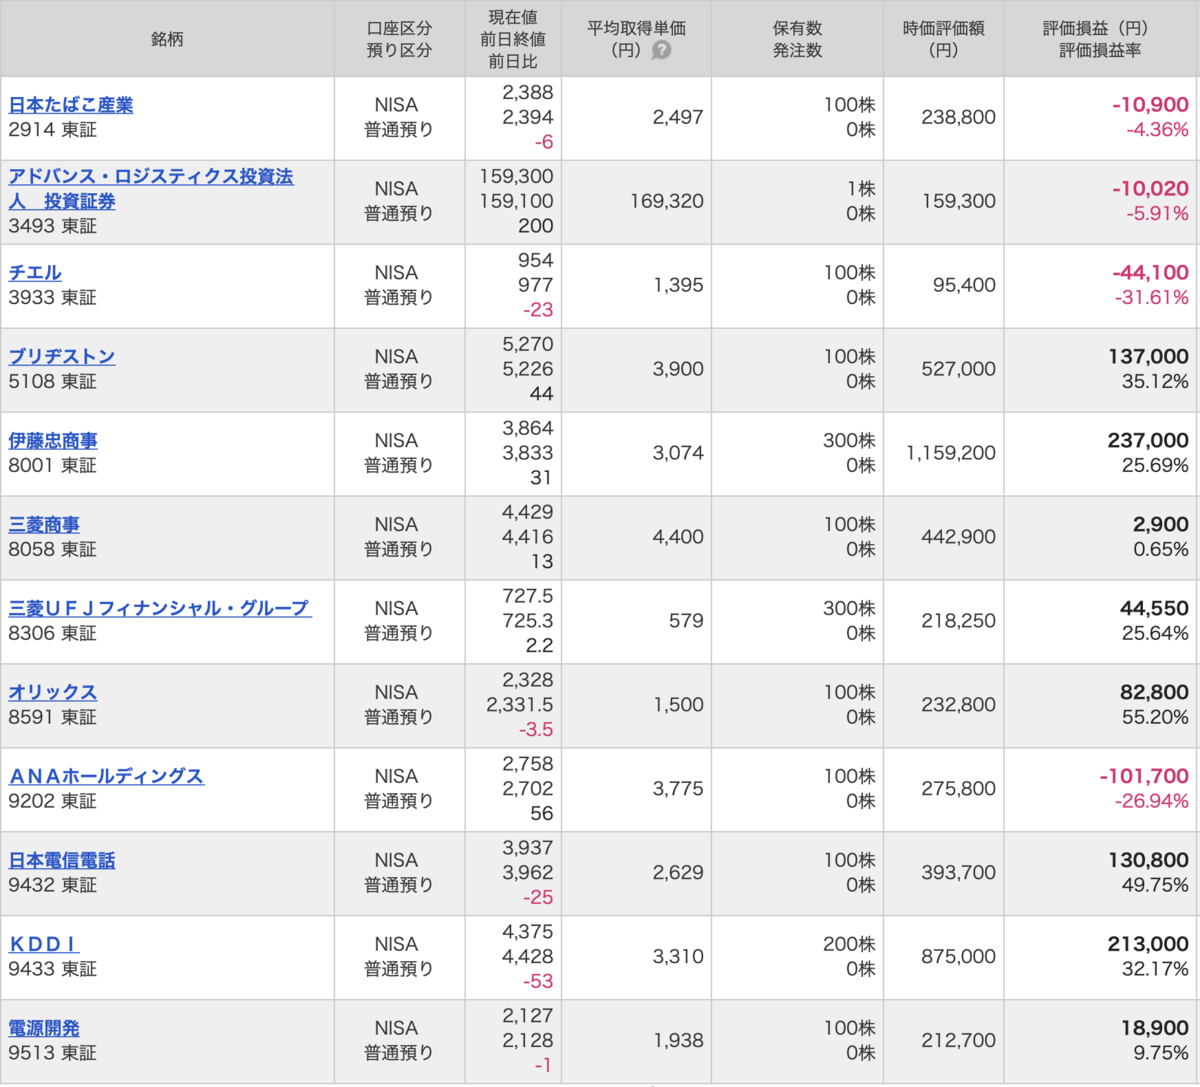Click the 時価評価額 column header
Screen dimensions: 1200x1087
point(943,39)
